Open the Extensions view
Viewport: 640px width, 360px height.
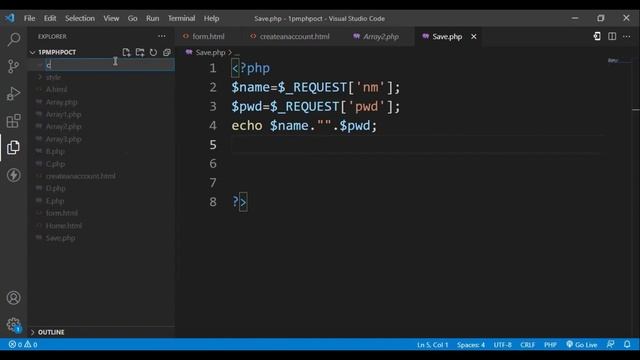(13, 121)
